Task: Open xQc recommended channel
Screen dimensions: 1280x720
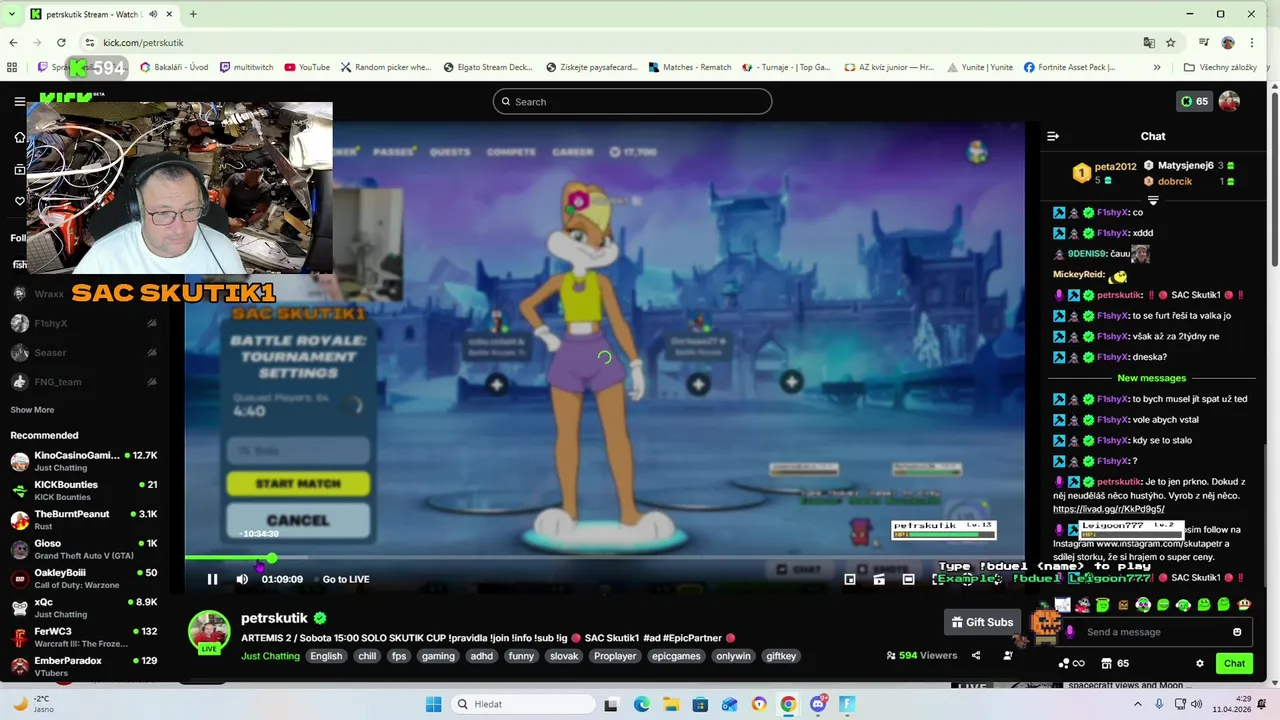Action: point(84,608)
